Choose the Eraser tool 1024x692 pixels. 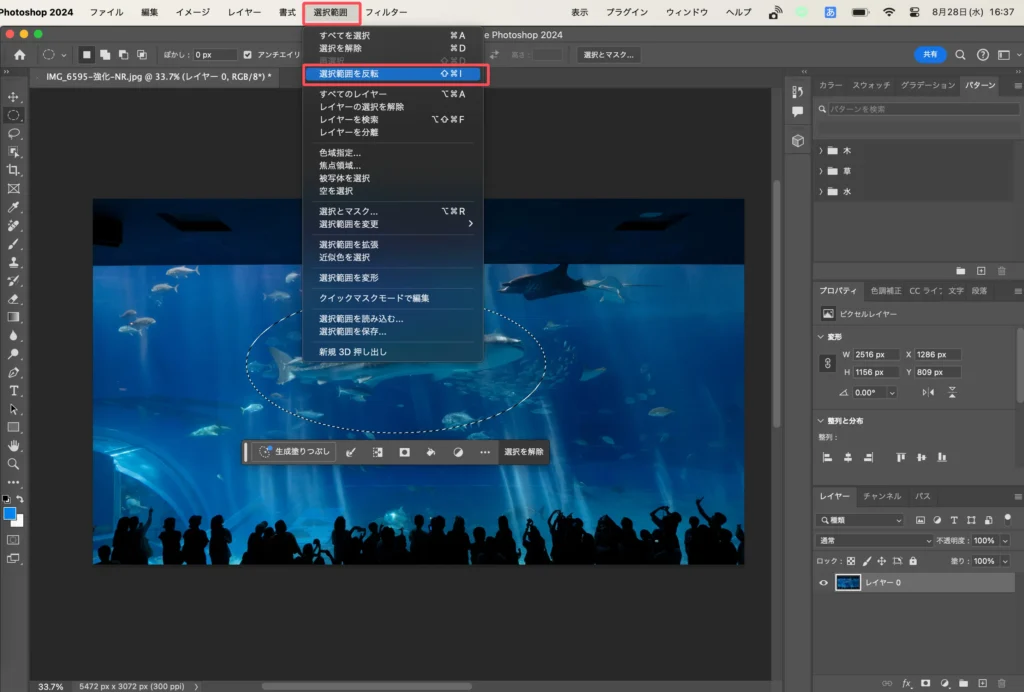[x=14, y=298]
